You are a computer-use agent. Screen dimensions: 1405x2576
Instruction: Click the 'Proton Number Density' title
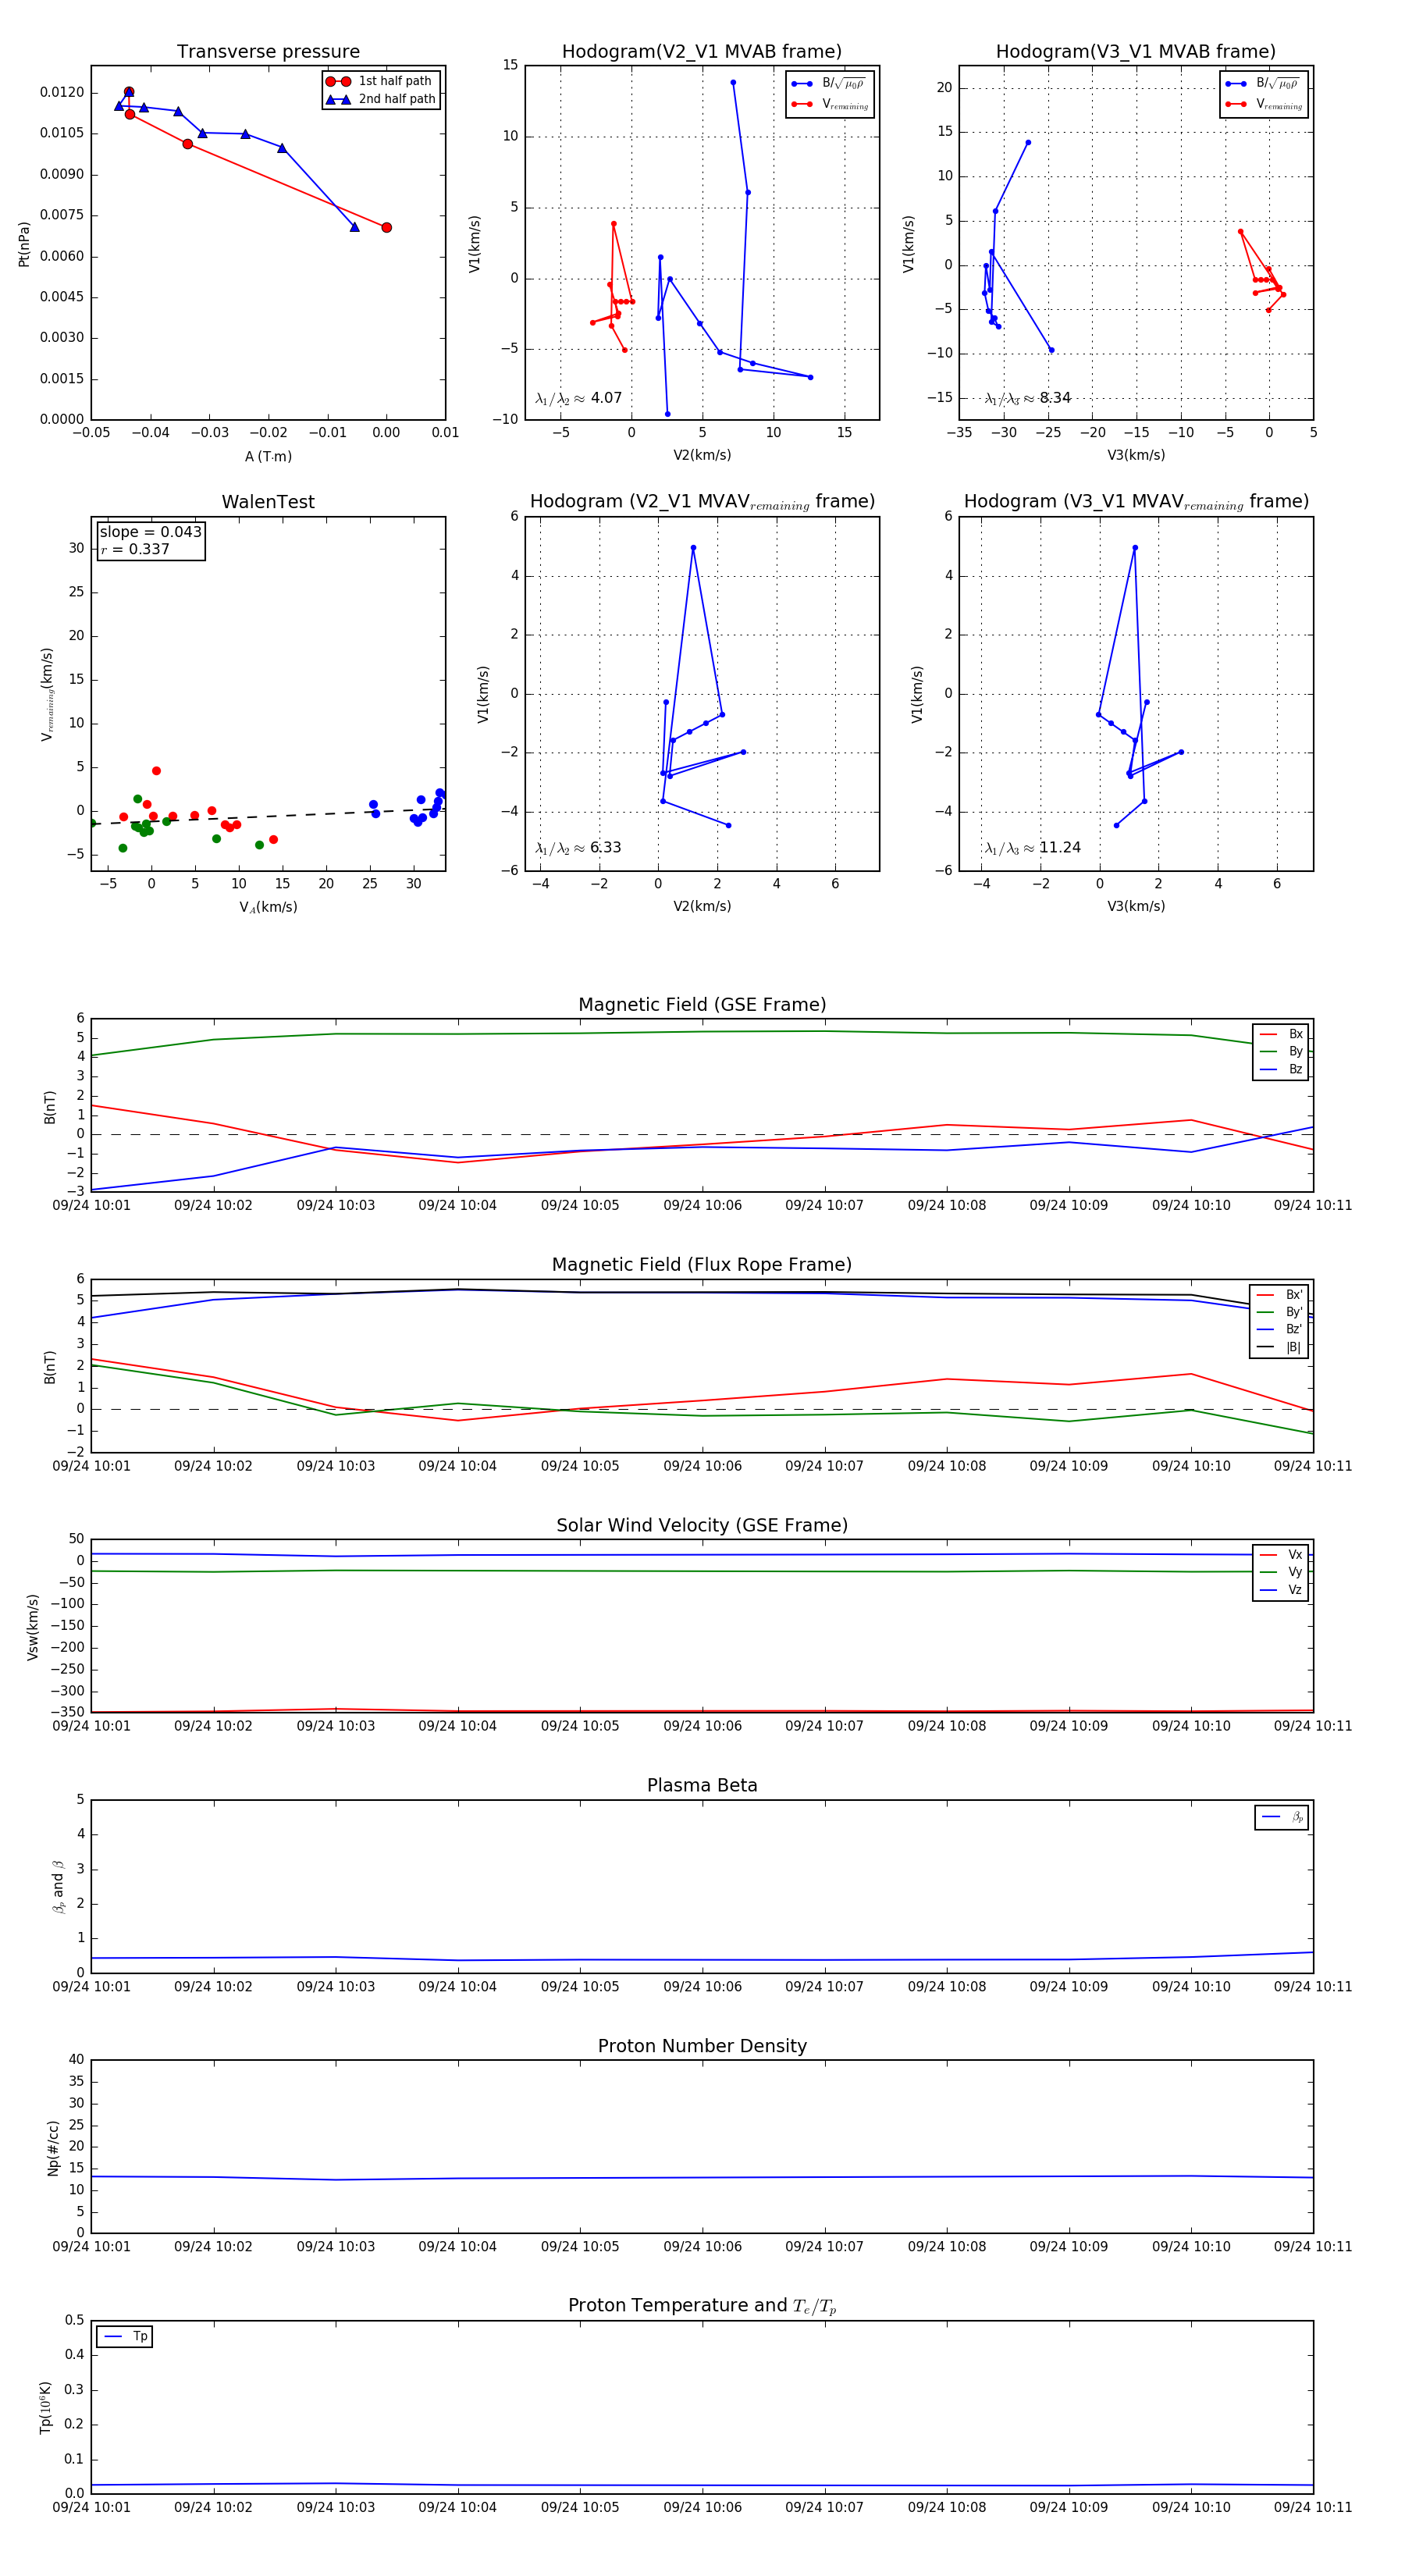(702, 2046)
